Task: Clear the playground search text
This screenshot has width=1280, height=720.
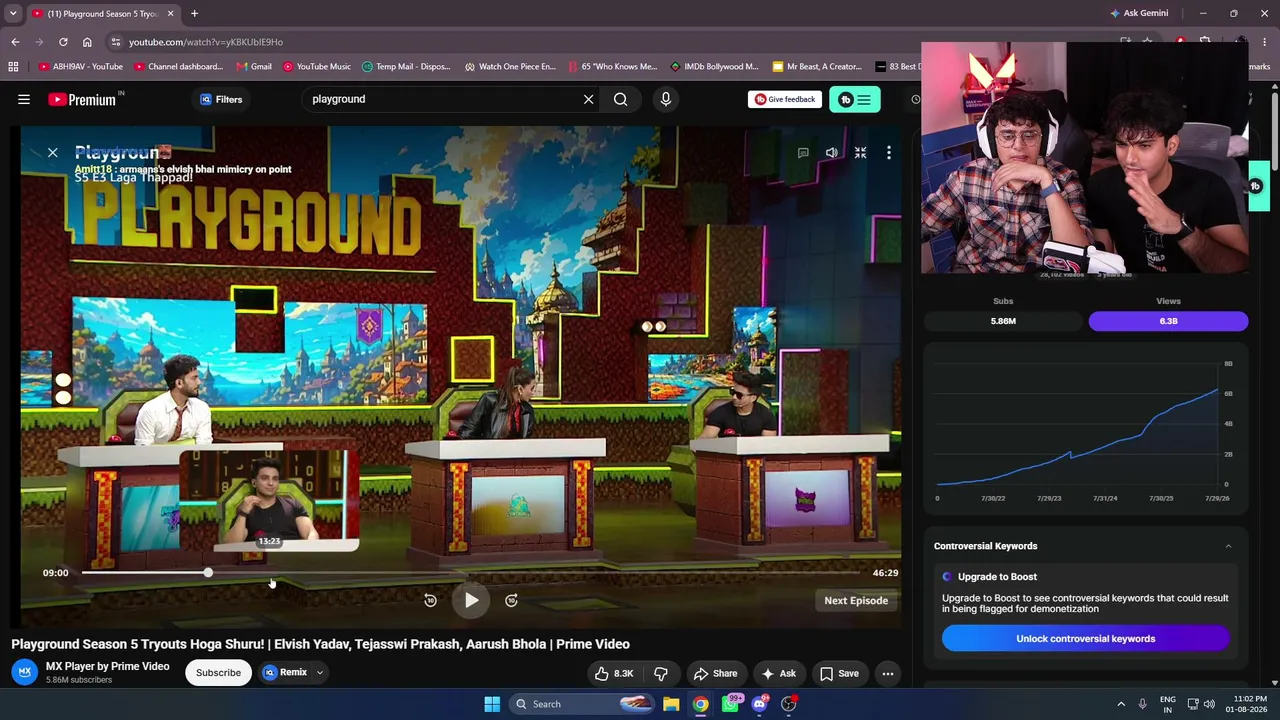Action: point(588,99)
